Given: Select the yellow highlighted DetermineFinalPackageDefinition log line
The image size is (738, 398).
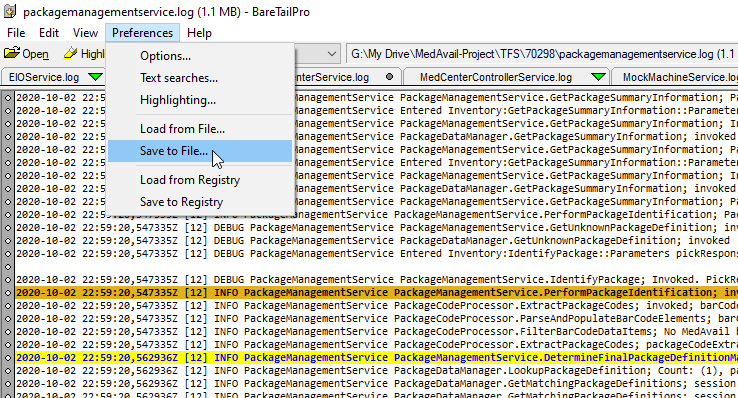Looking at the screenshot, I should coord(377,358).
